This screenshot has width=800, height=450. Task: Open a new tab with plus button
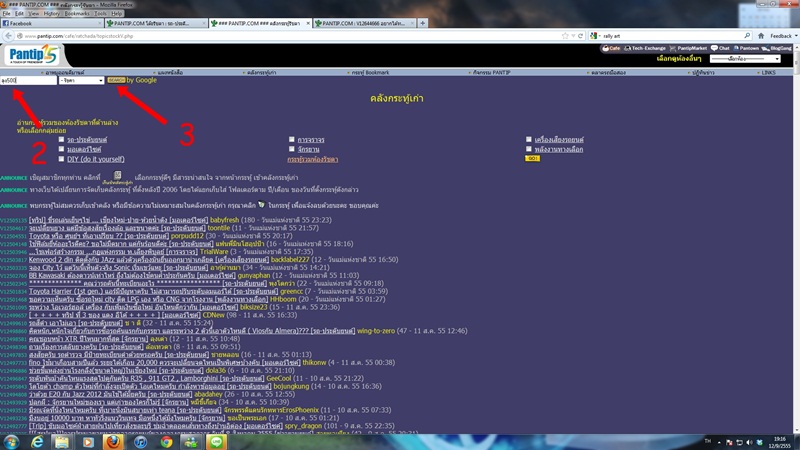(x=422, y=23)
